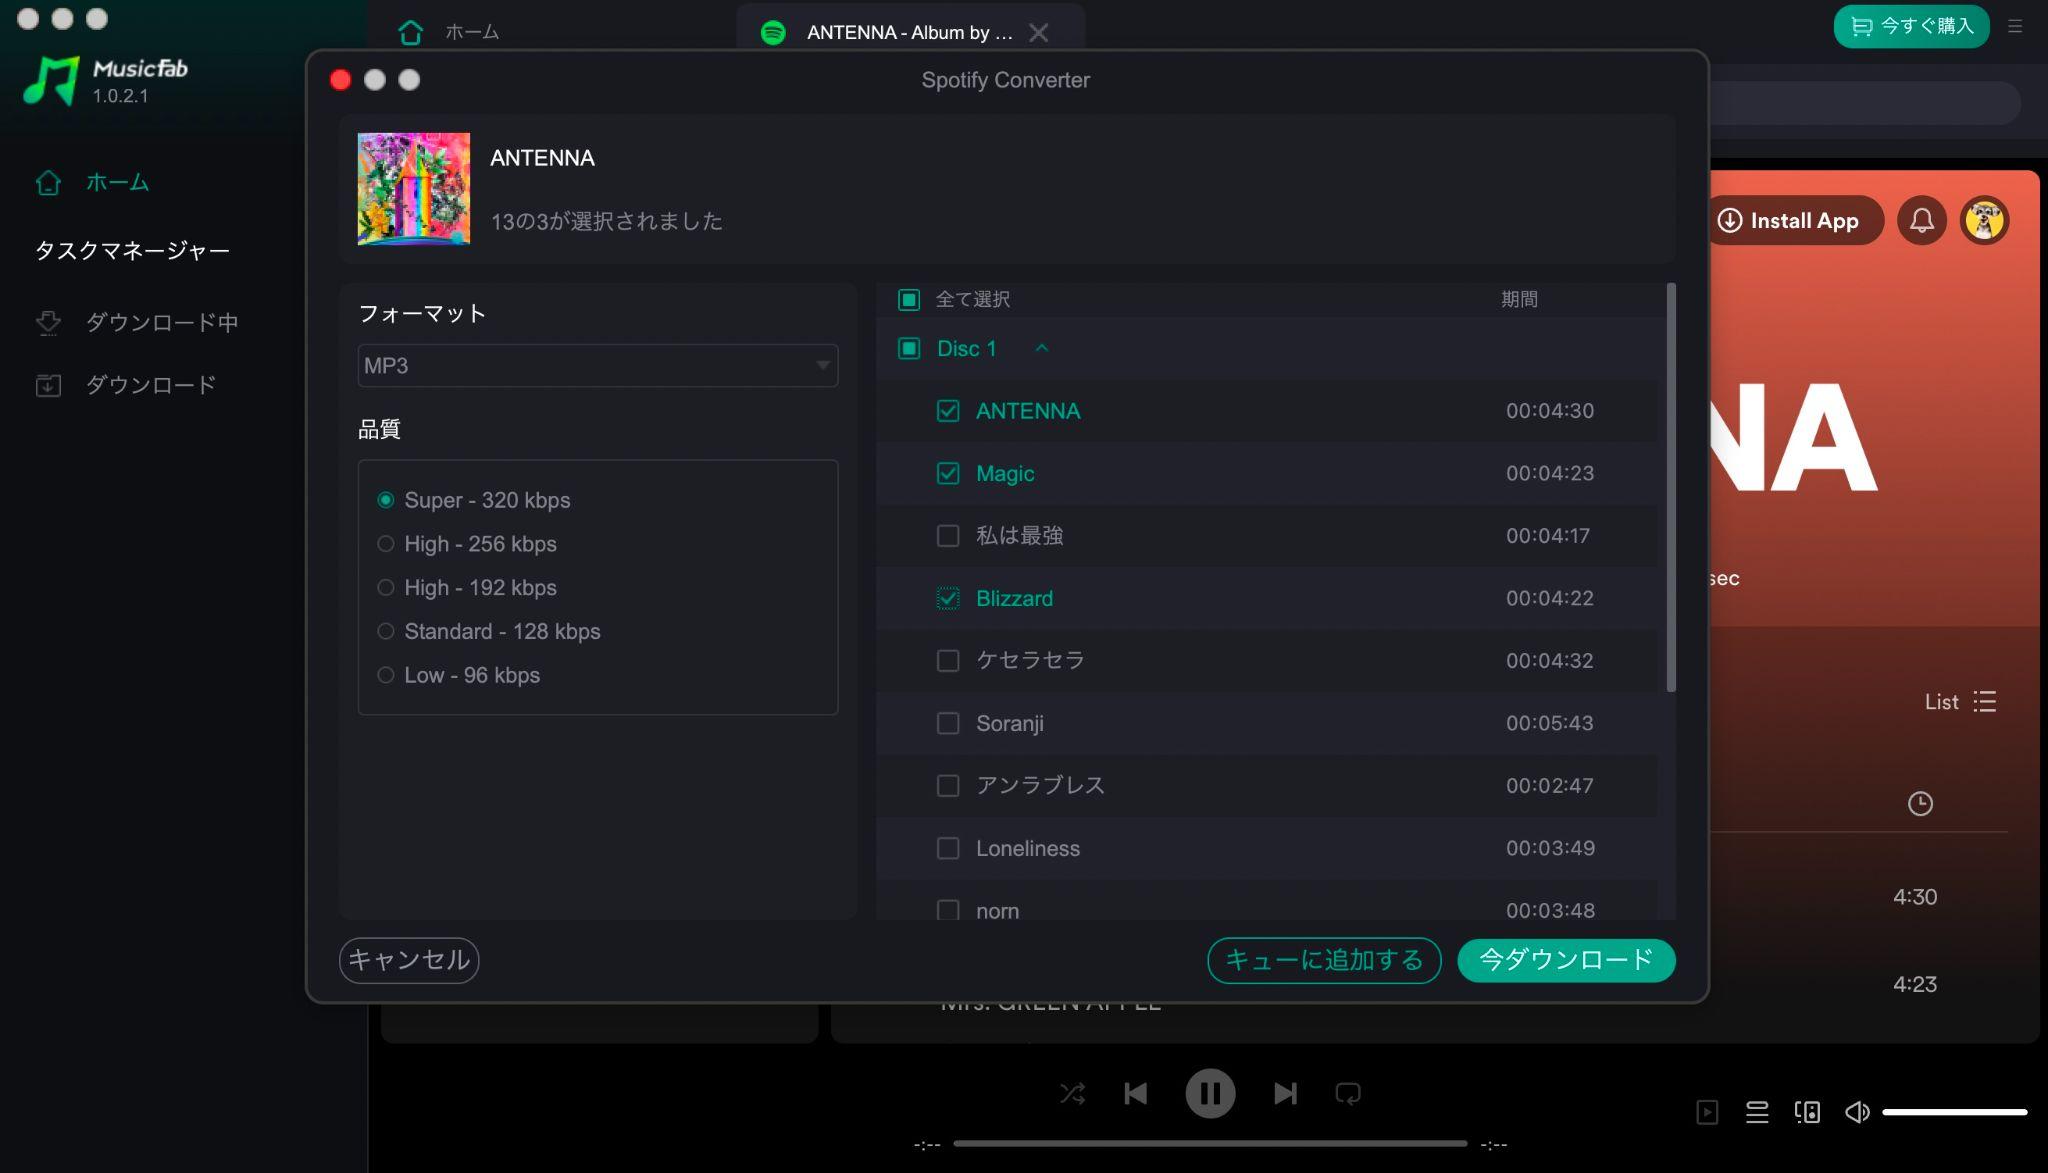This screenshot has width=2048, height=1173.
Task: Check the アンラブレス track checkbox
Action: click(x=948, y=786)
